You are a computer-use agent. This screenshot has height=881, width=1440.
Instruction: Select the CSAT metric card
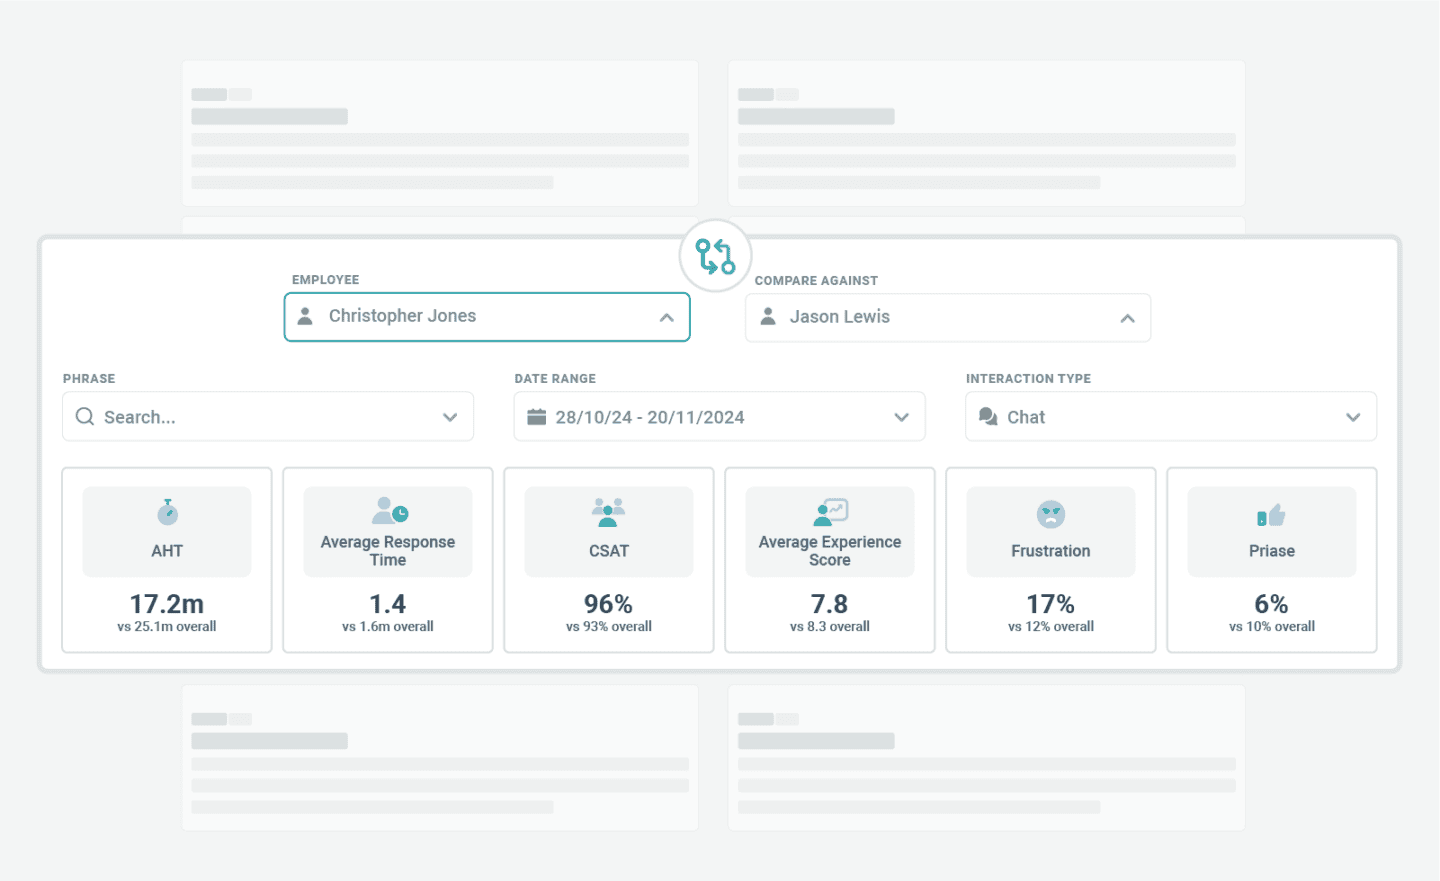(608, 560)
